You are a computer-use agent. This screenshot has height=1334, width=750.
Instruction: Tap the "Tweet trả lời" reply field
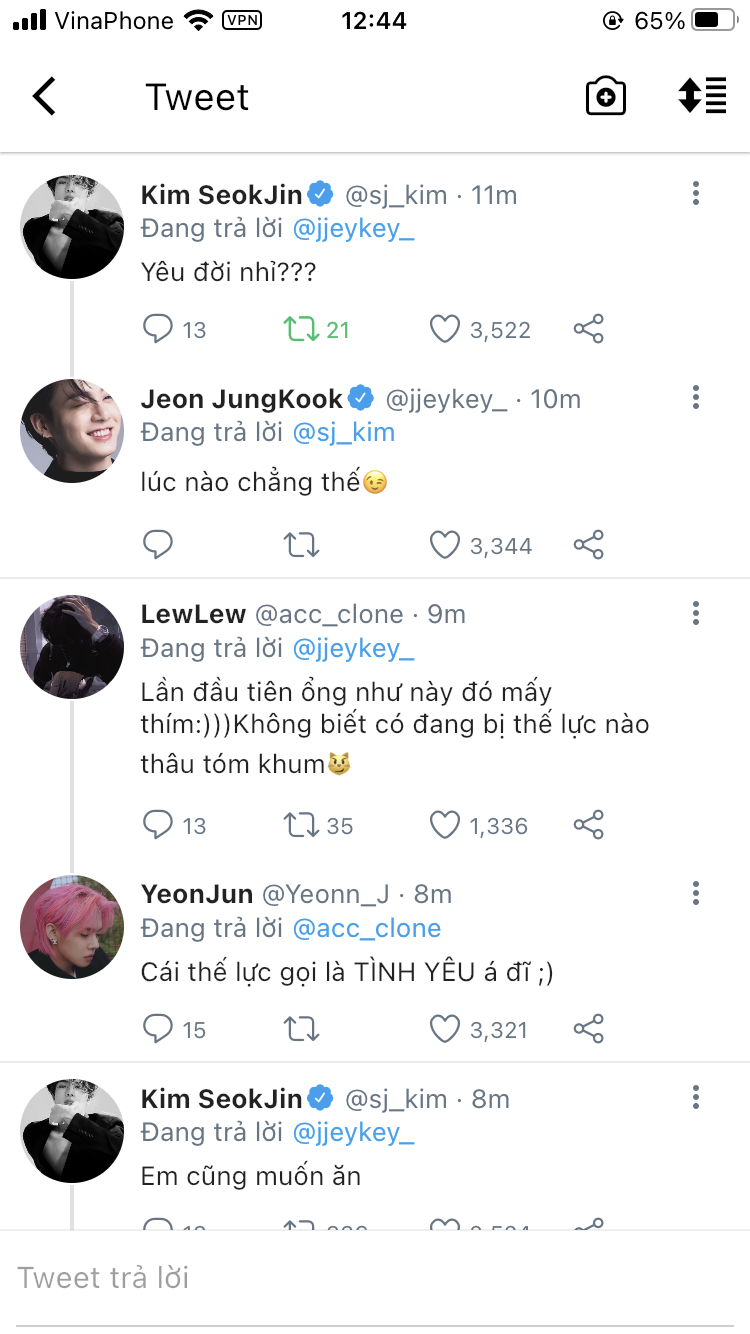click(x=375, y=1278)
